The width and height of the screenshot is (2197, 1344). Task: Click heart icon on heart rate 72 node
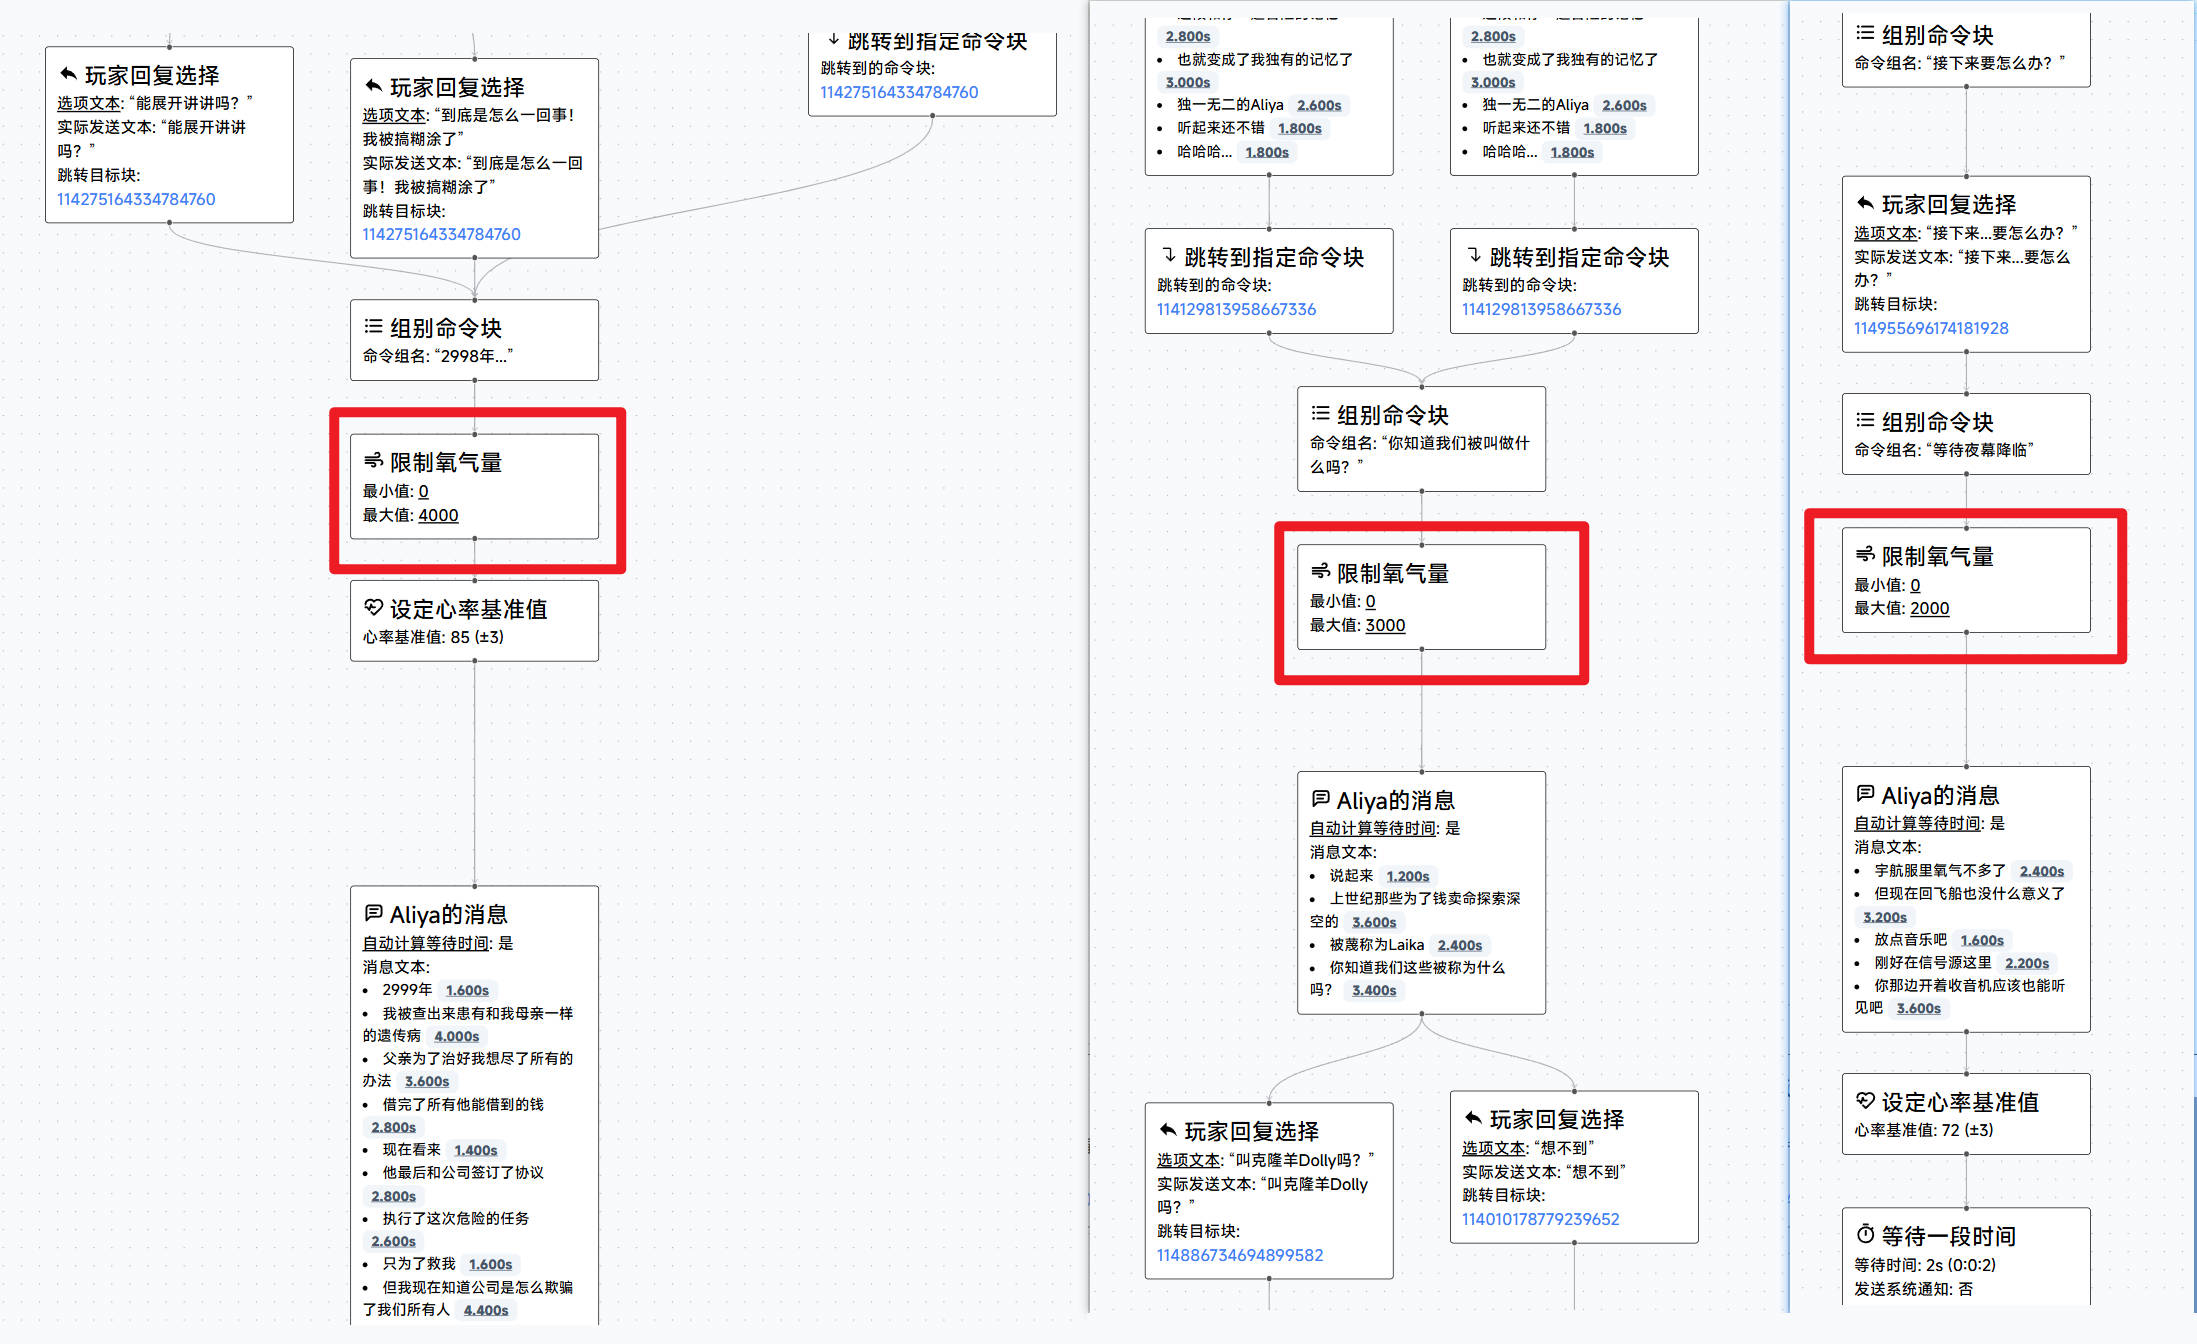click(1865, 1101)
